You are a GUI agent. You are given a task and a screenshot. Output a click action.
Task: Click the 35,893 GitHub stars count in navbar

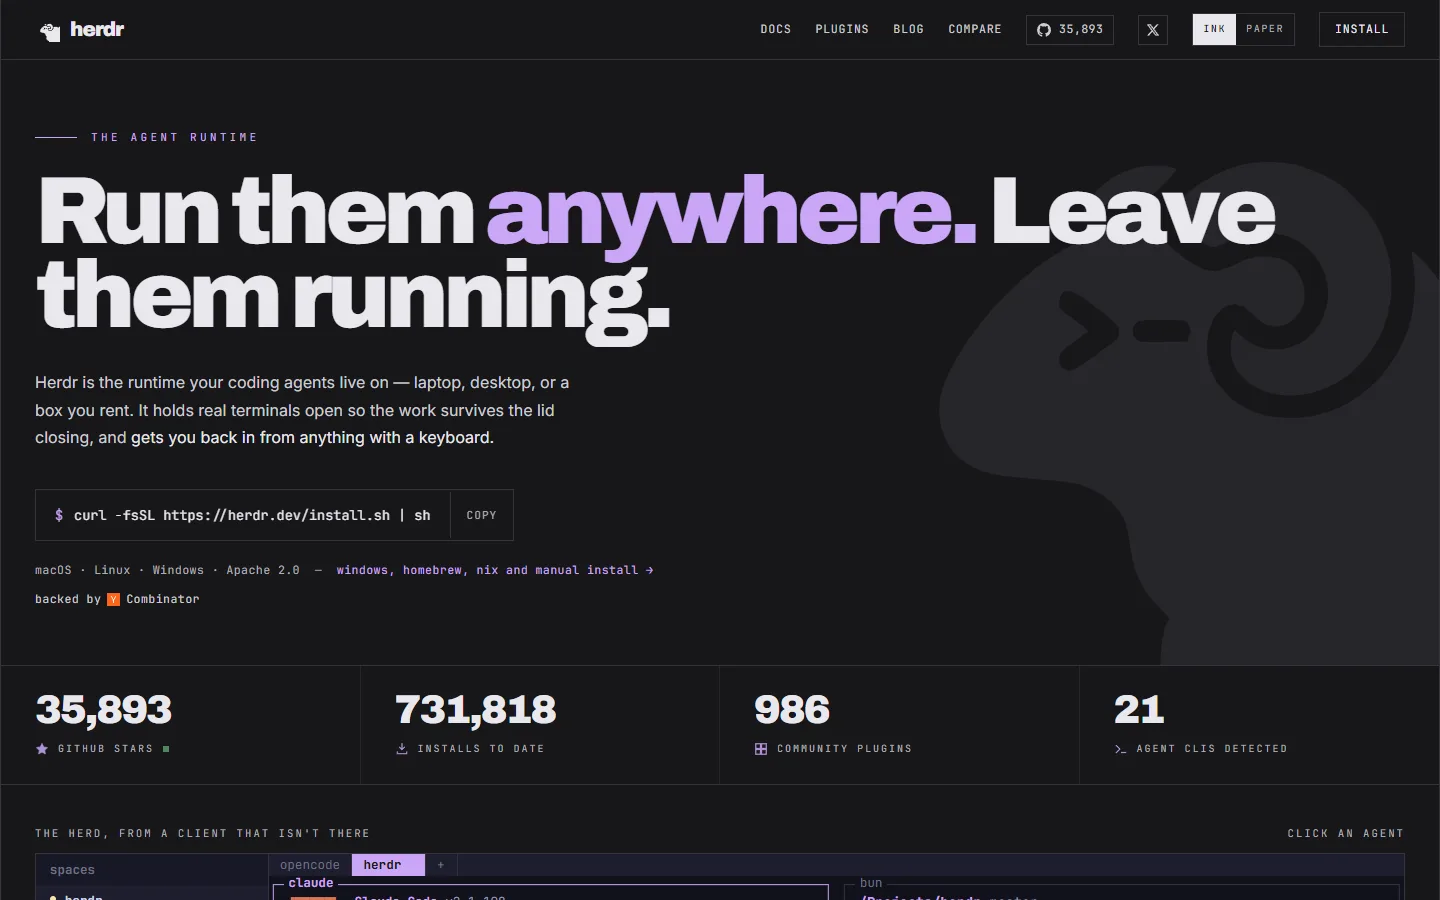[x=1081, y=30]
